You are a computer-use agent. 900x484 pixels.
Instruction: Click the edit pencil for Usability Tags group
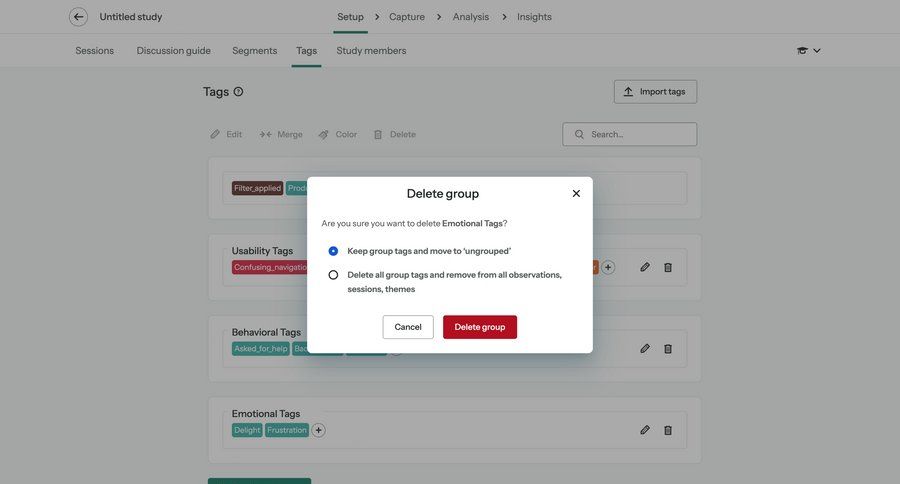click(645, 267)
